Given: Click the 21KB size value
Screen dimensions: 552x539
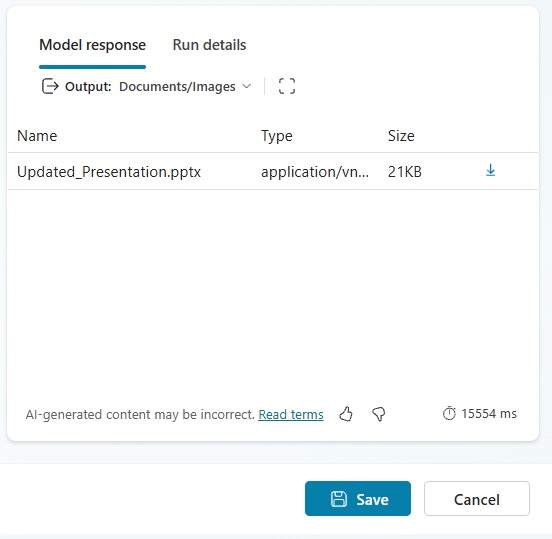Looking at the screenshot, I should (x=404, y=172).
